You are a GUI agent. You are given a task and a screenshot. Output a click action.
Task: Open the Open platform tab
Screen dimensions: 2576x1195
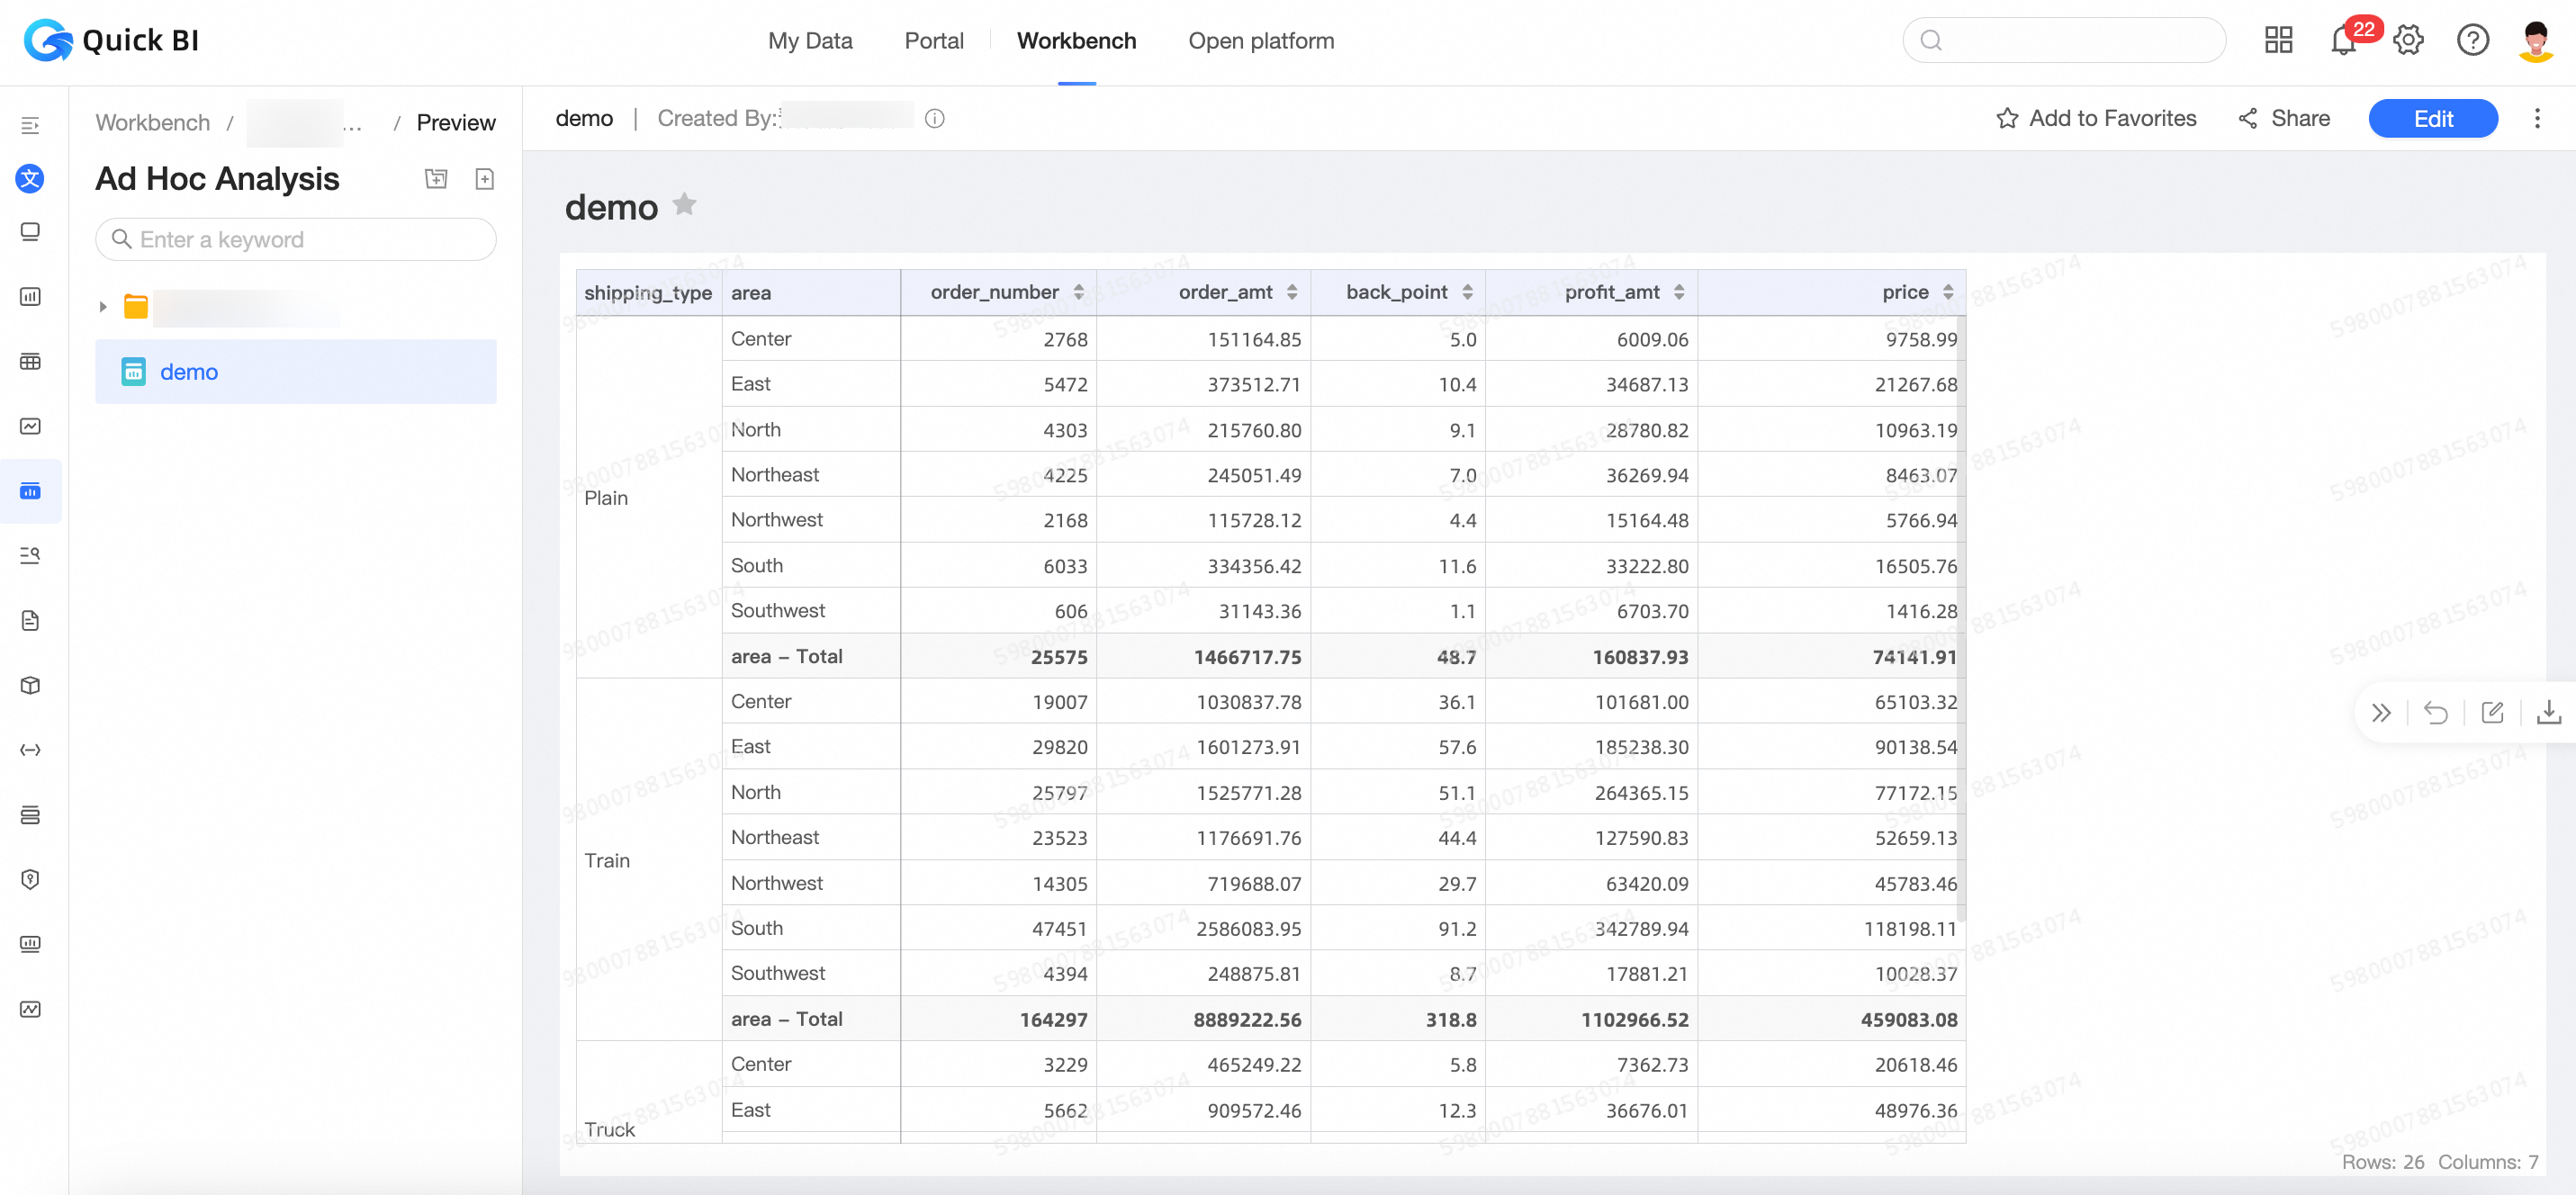[1260, 41]
